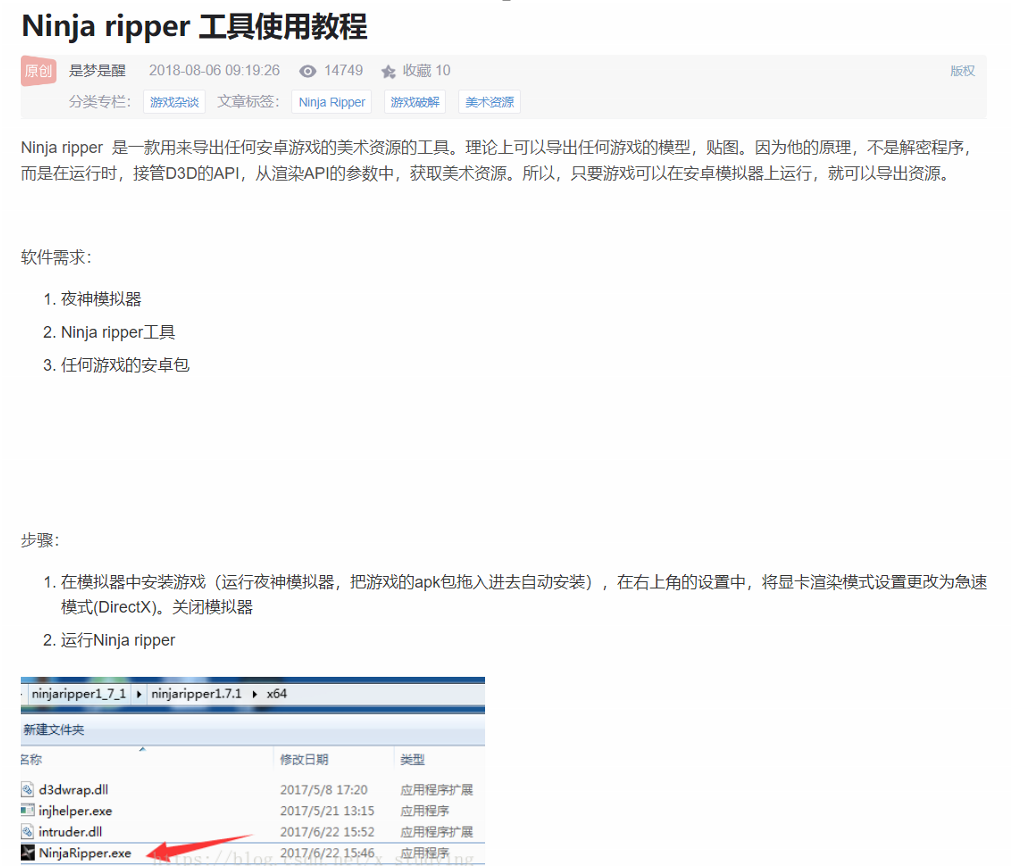Image resolution: width=1013 pixels, height=868 pixels.
Task: Sort by 名称 name column header
Action: pos(31,760)
